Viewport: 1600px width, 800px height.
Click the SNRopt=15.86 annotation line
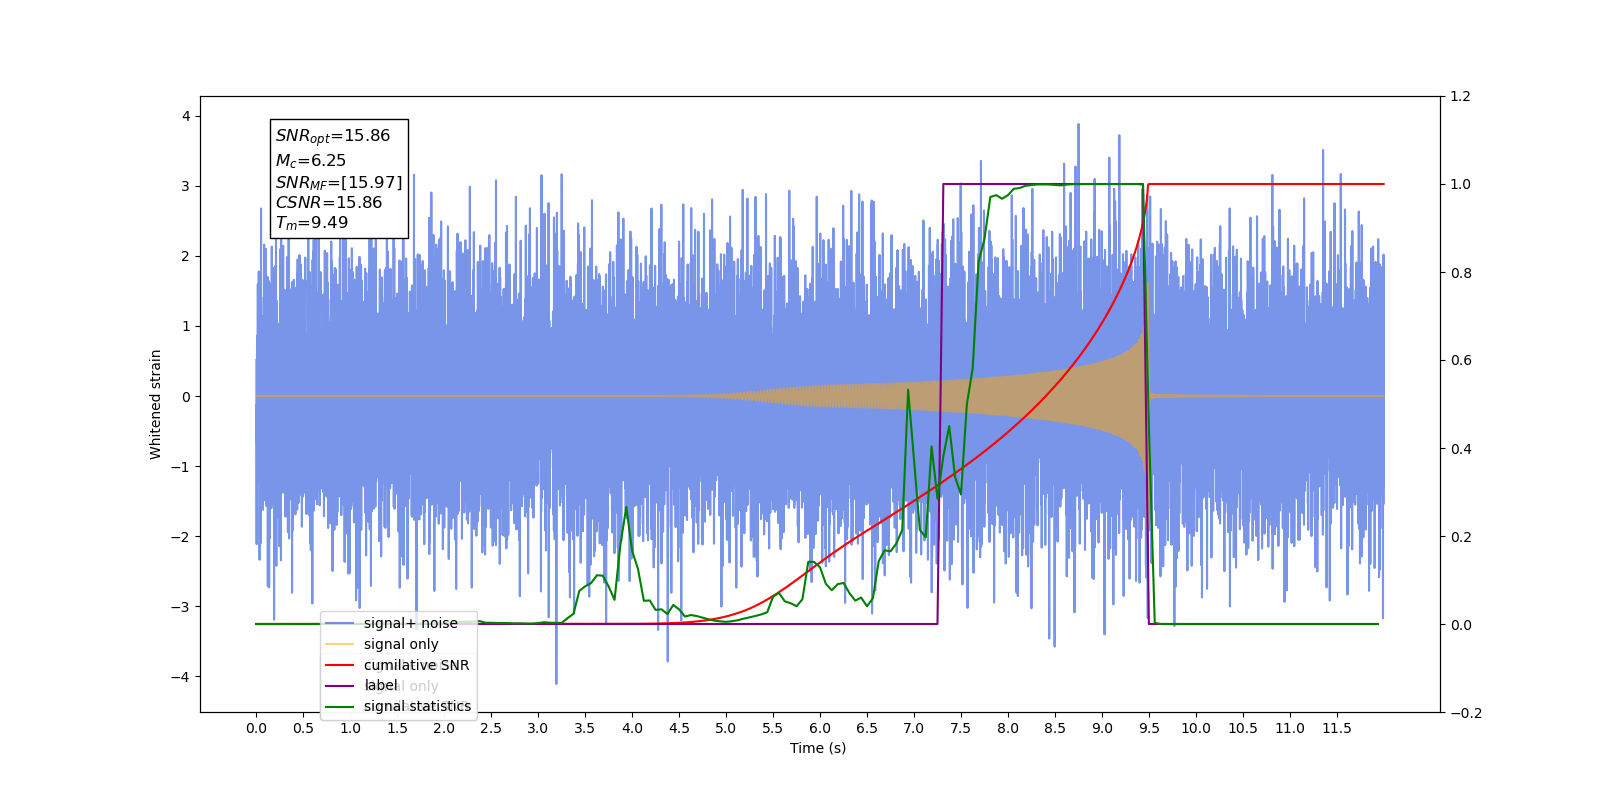pyautogui.click(x=333, y=136)
